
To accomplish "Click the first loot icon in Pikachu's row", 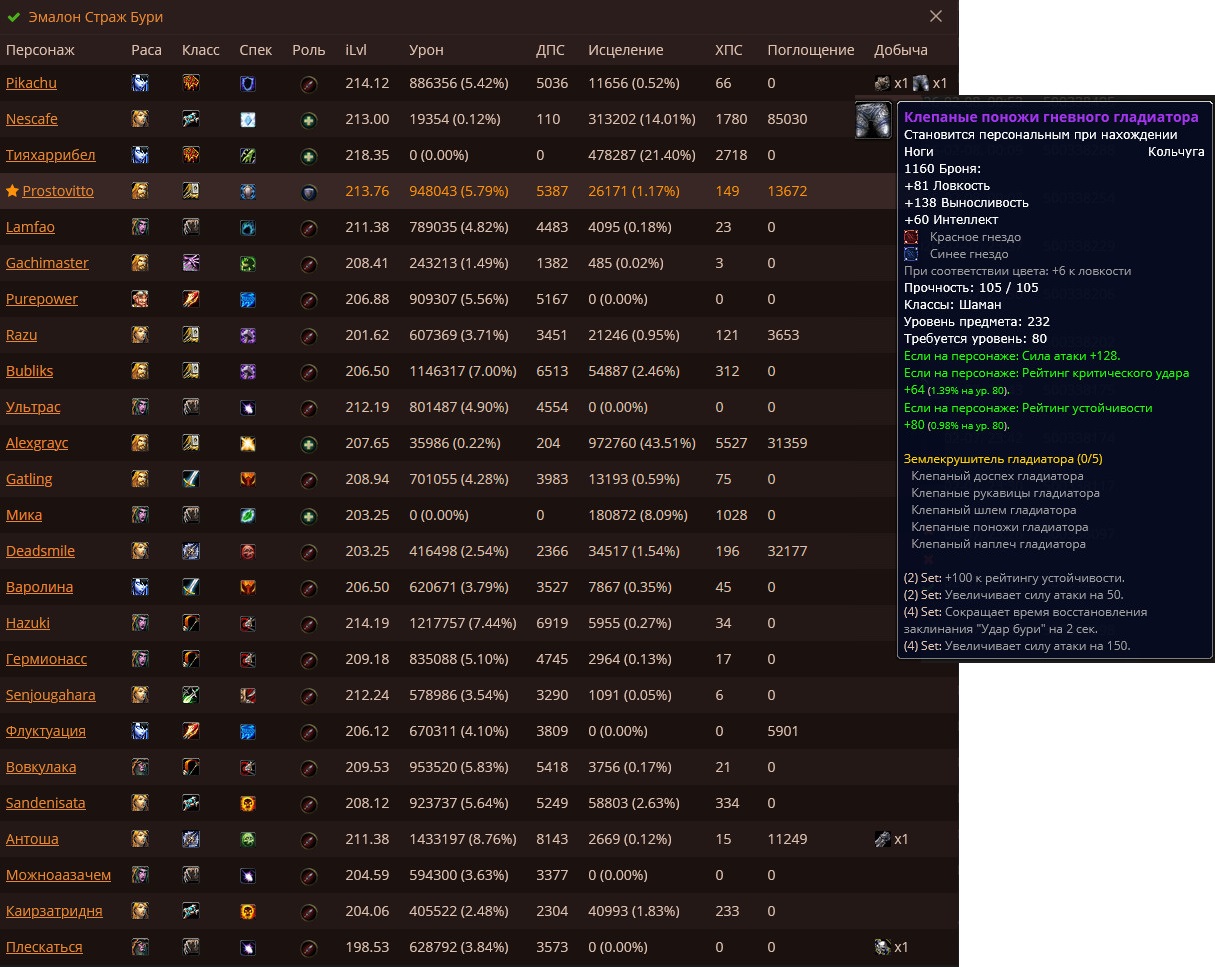I will pyautogui.click(x=882, y=83).
